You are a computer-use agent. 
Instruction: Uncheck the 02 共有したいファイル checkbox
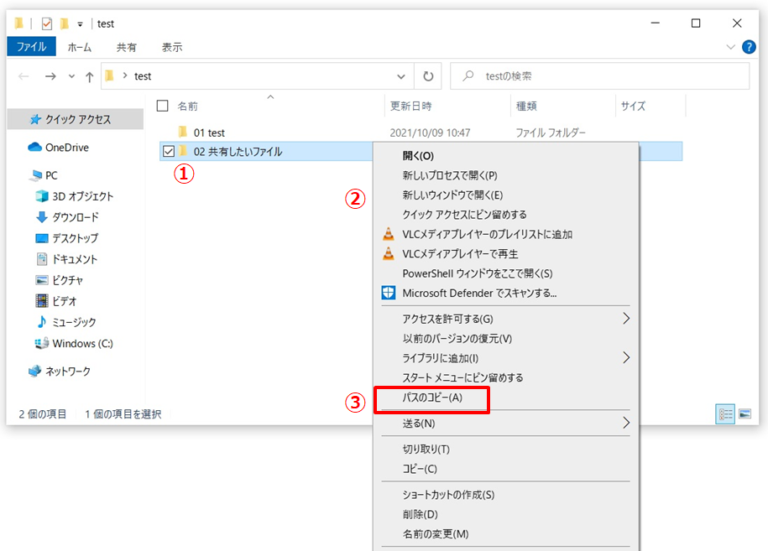pyautogui.click(x=168, y=151)
